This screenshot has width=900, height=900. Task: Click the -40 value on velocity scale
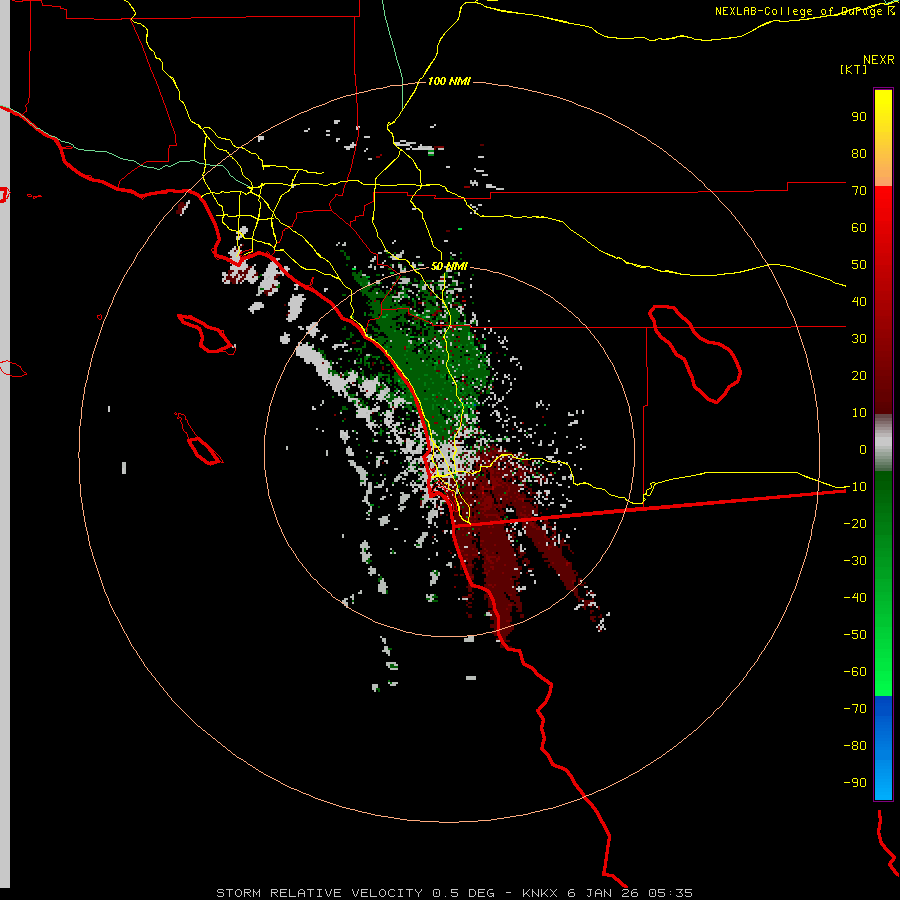click(x=855, y=598)
